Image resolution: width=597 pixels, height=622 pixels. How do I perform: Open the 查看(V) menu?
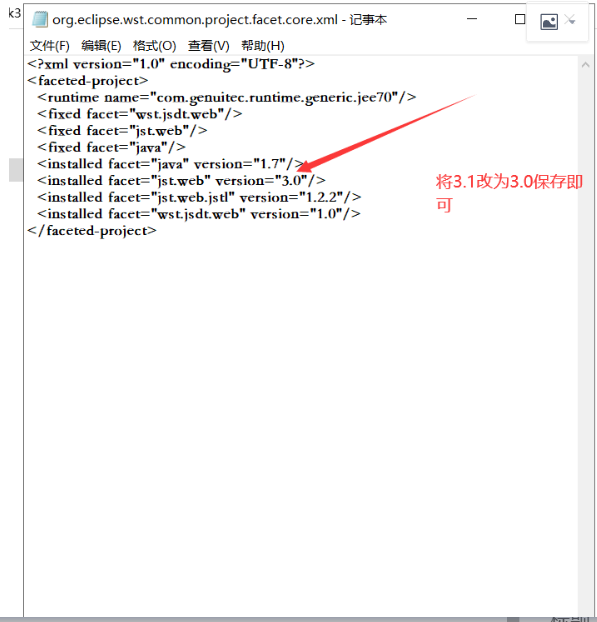click(209, 46)
